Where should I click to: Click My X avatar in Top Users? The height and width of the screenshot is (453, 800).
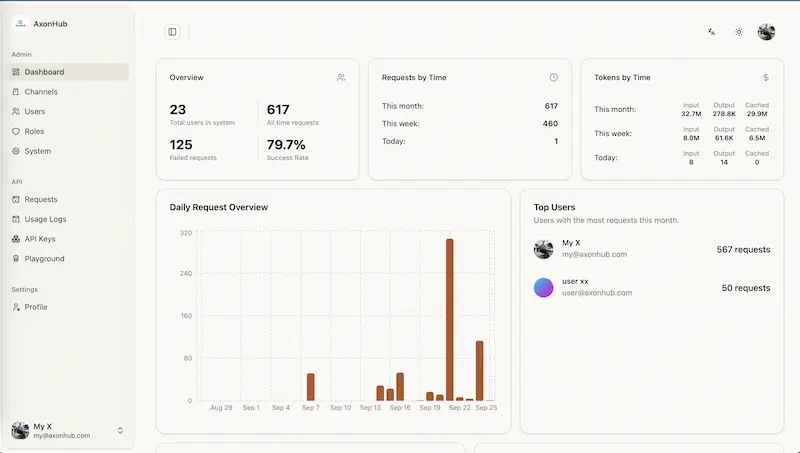point(543,249)
